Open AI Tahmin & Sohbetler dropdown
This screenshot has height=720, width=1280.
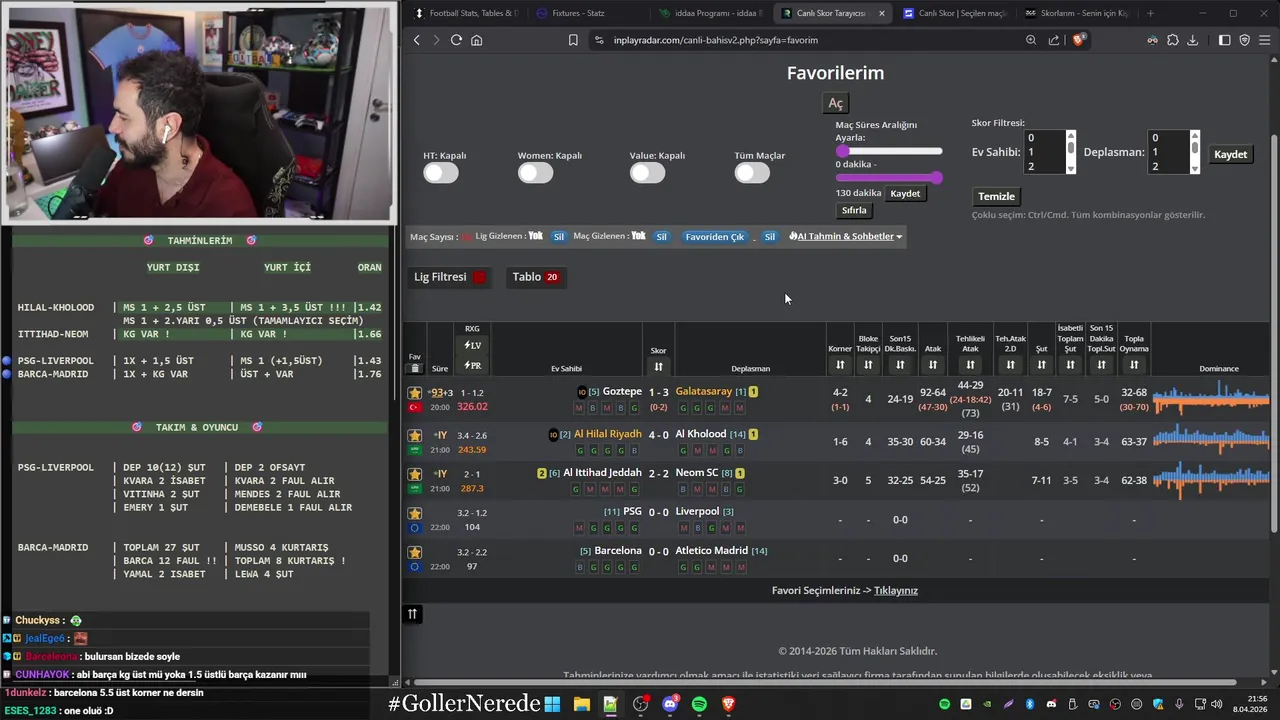846,237
